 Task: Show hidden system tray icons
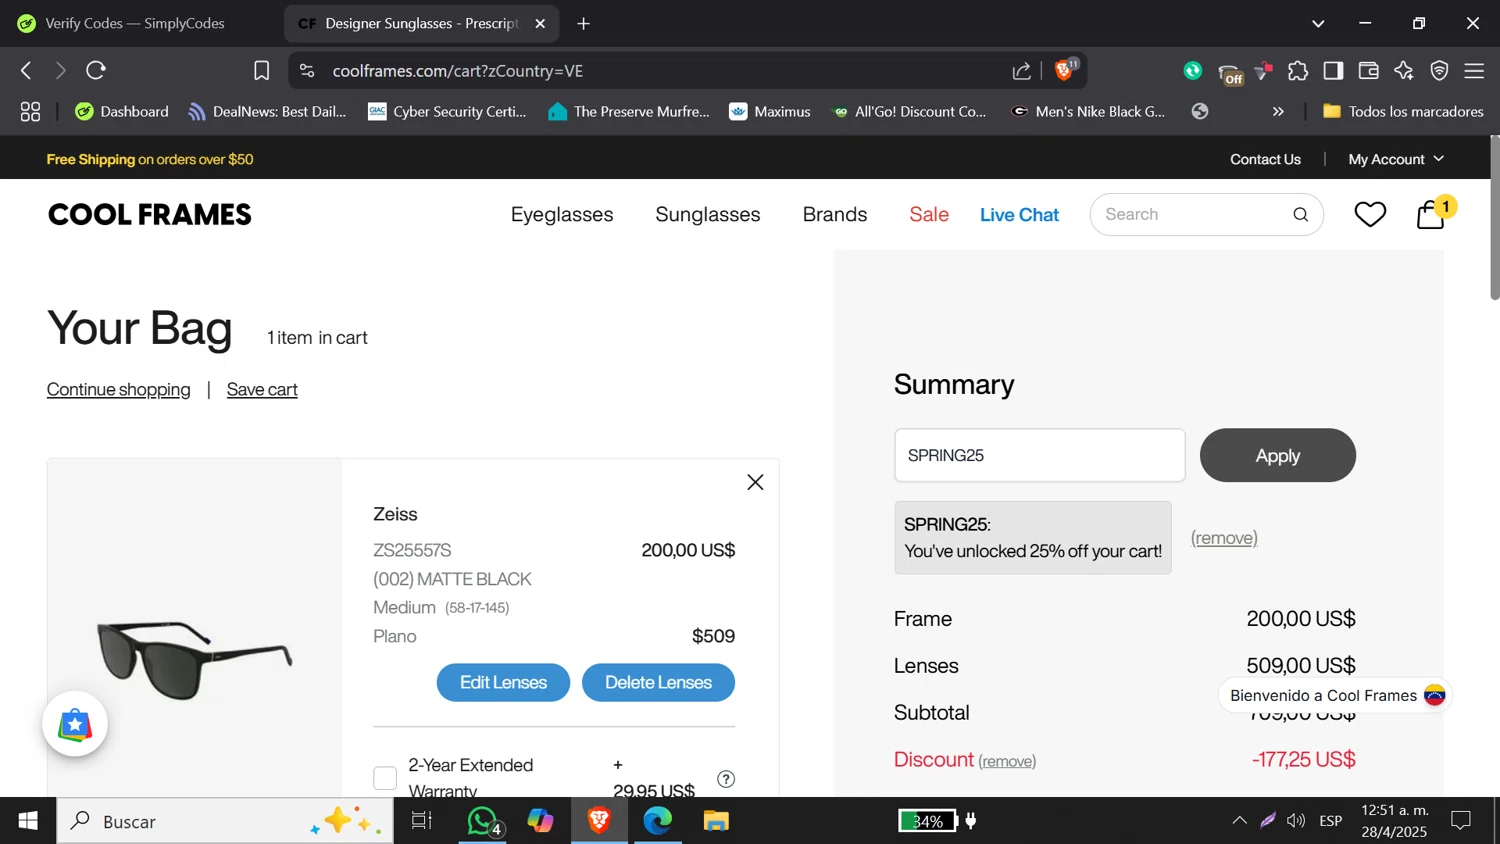tap(1239, 821)
